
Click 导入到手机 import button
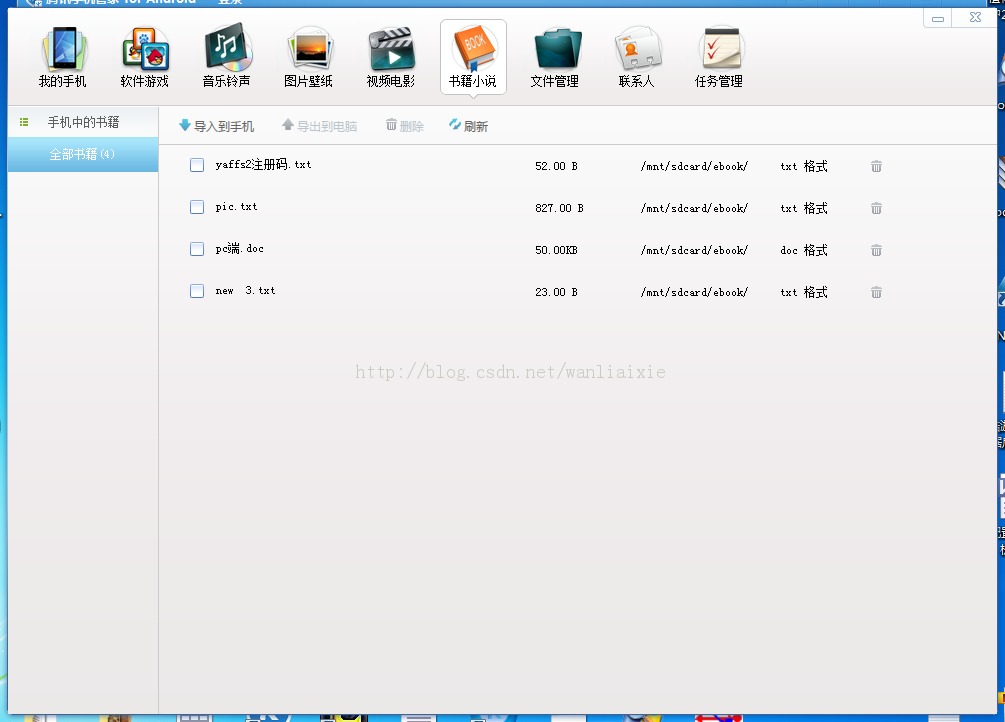pos(217,126)
